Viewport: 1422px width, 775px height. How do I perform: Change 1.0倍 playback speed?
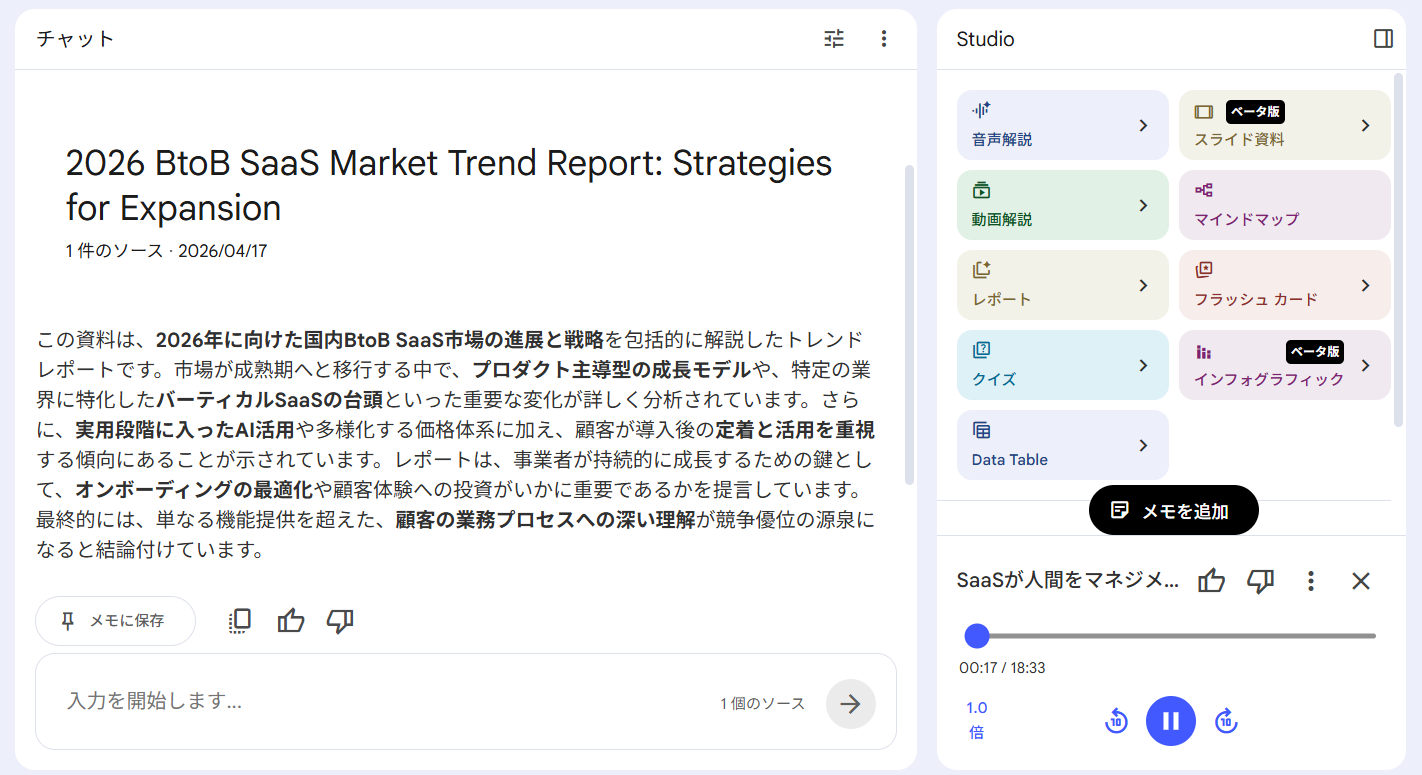977,720
